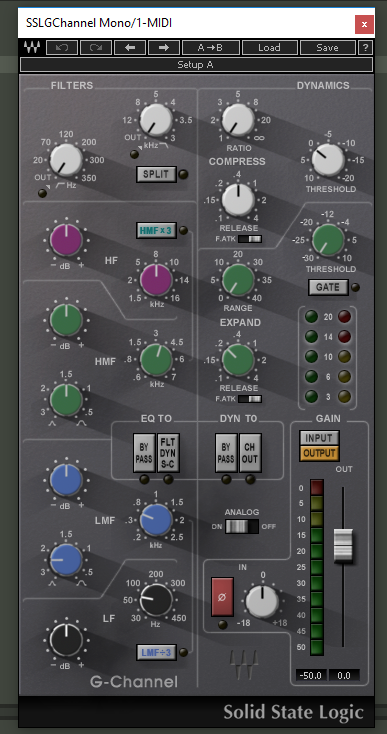Click the Setup A preset name bar

pyautogui.click(x=196, y=65)
